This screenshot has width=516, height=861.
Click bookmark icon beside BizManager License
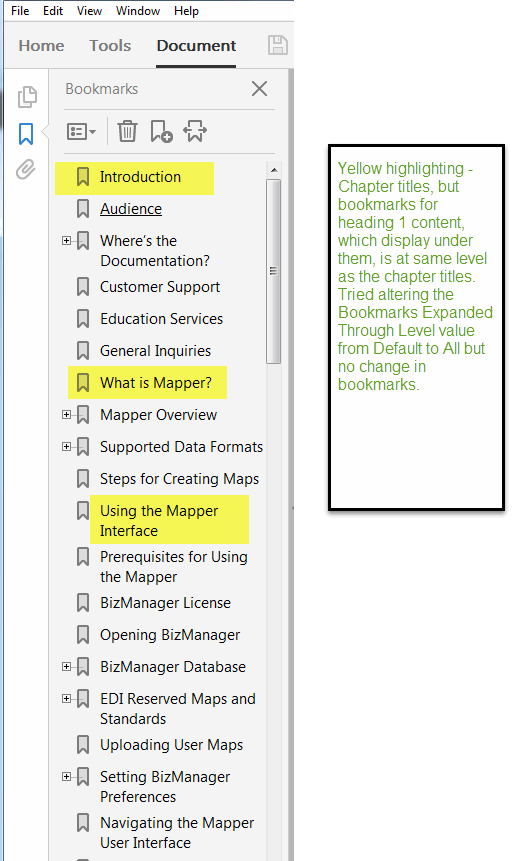[83, 603]
